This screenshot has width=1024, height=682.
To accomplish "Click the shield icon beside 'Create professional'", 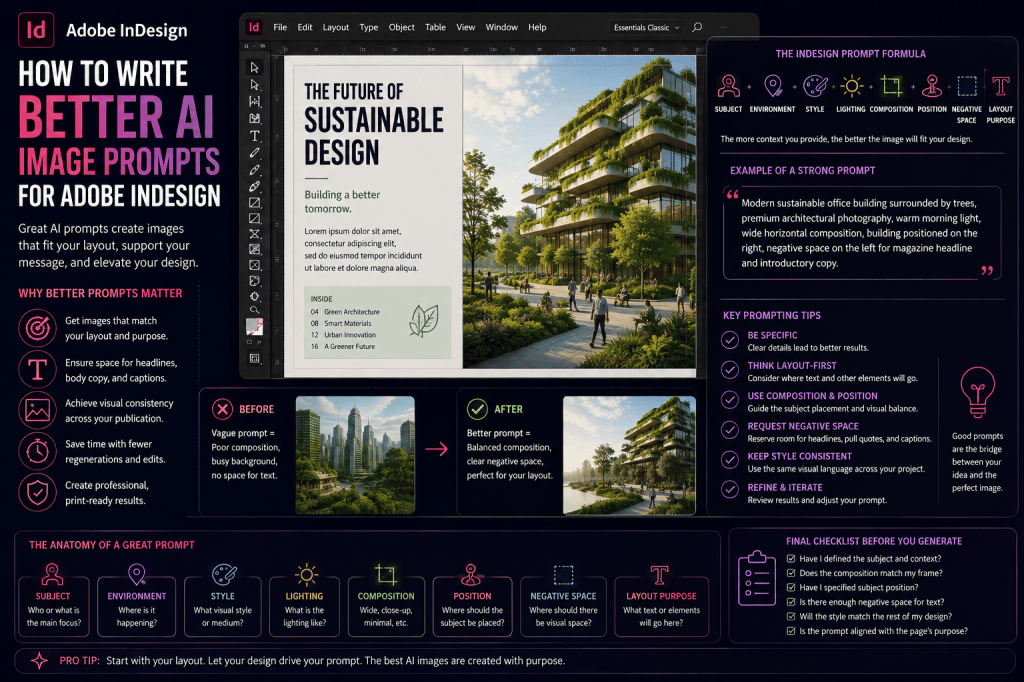I will pos(37,493).
